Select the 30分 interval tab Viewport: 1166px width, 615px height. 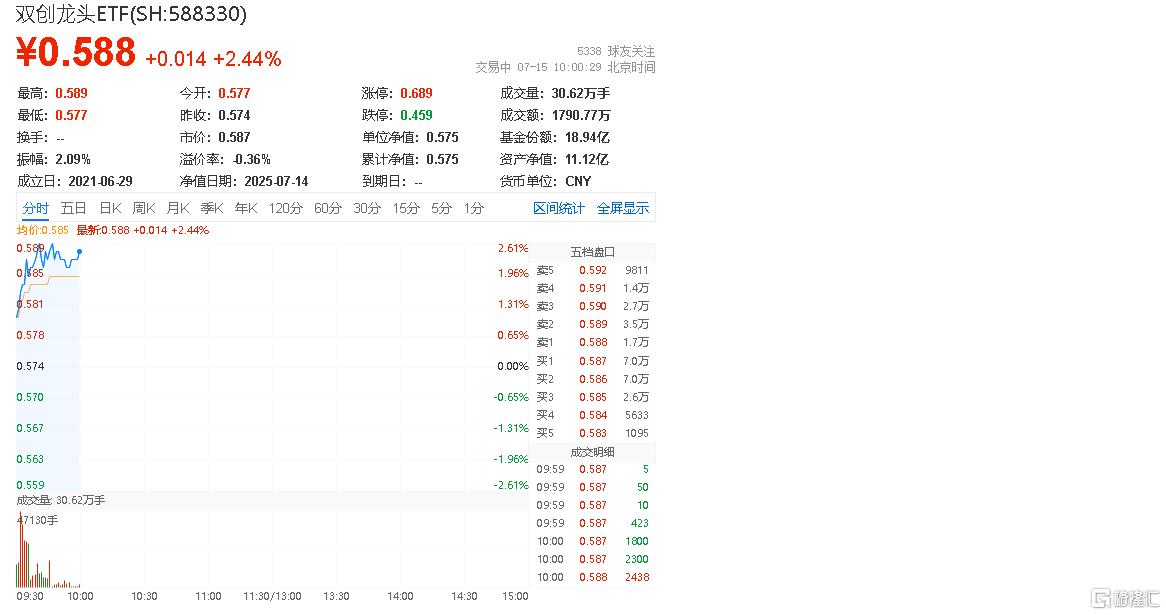367,208
